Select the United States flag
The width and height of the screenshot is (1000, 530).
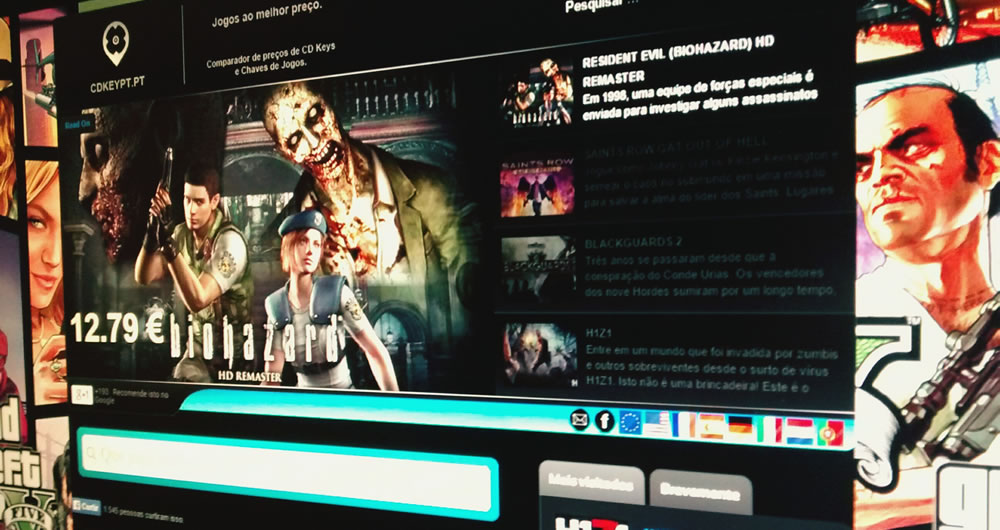(657, 424)
